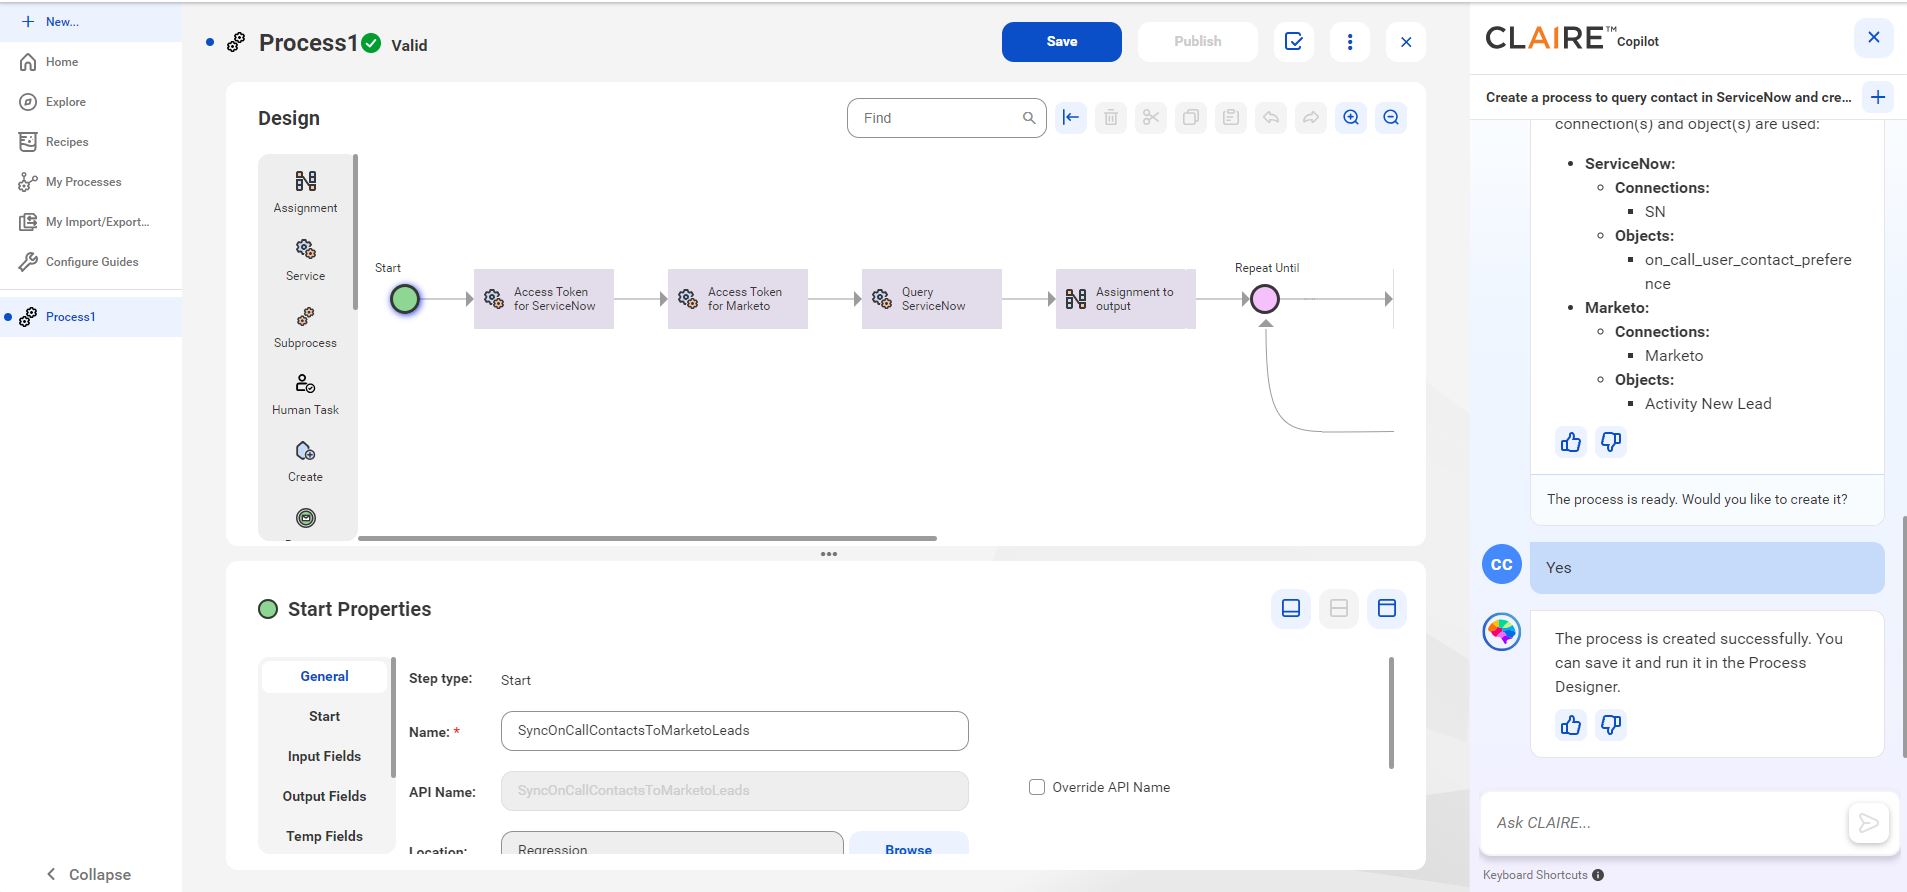The height and width of the screenshot is (892, 1907).
Task: Thumbs down the connections summary message
Action: 1611,442
